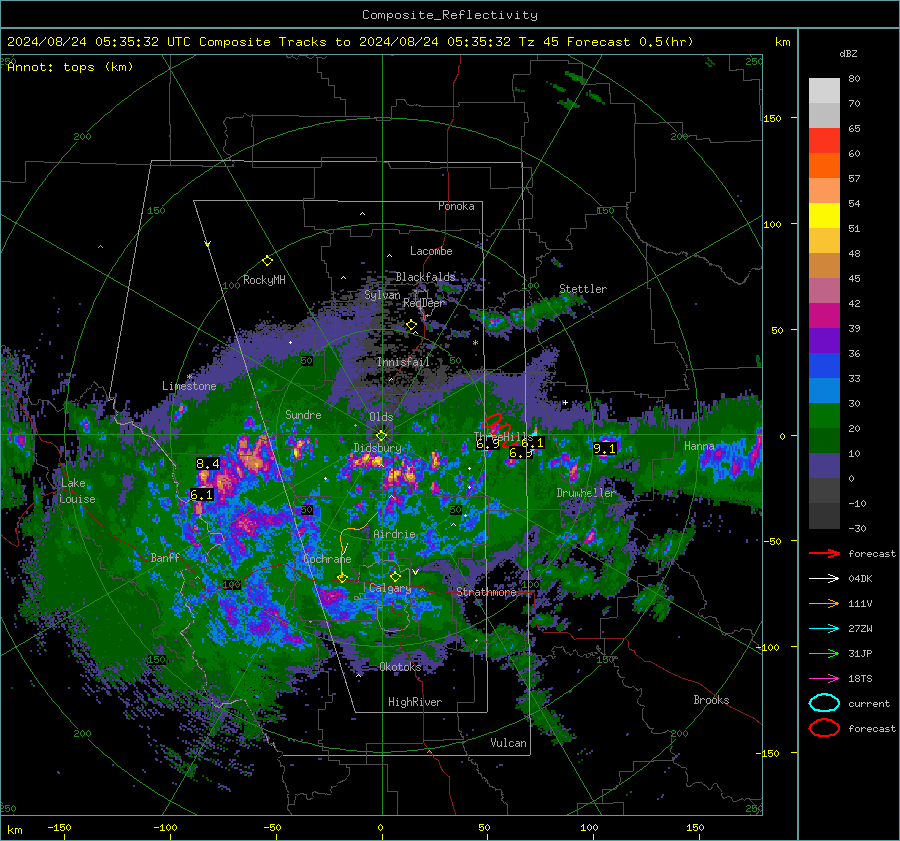This screenshot has width=900, height=841.
Task: Click the 9.1 storm tops label
Action: coord(604,448)
